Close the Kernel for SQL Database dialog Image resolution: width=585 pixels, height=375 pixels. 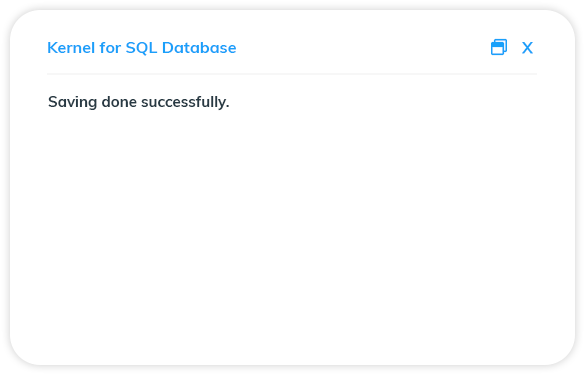[x=527, y=48]
